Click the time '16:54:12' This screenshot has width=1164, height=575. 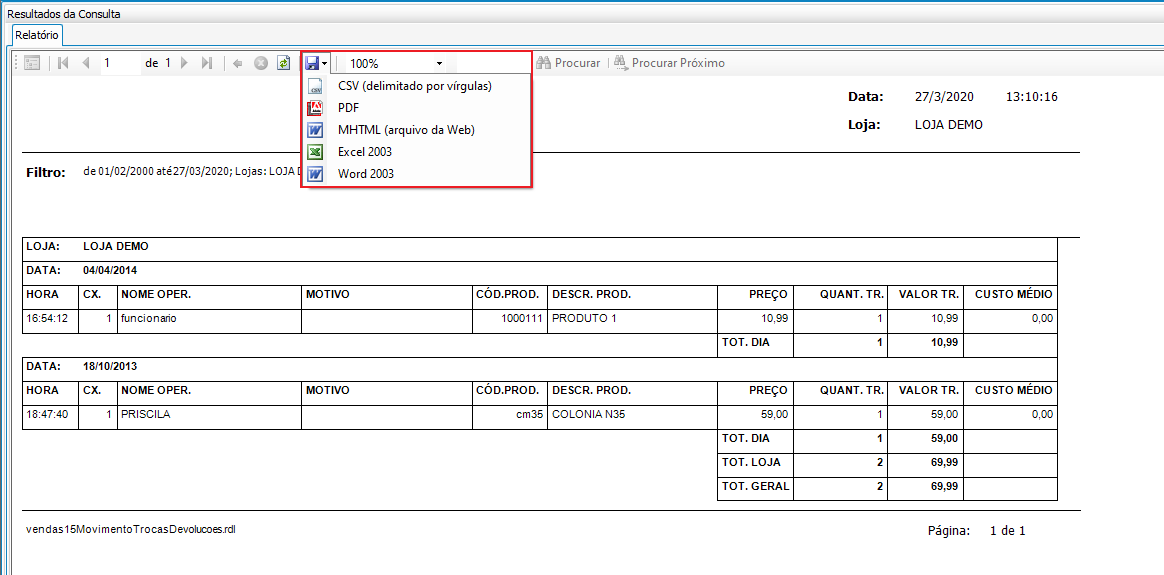tap(48, 318)
